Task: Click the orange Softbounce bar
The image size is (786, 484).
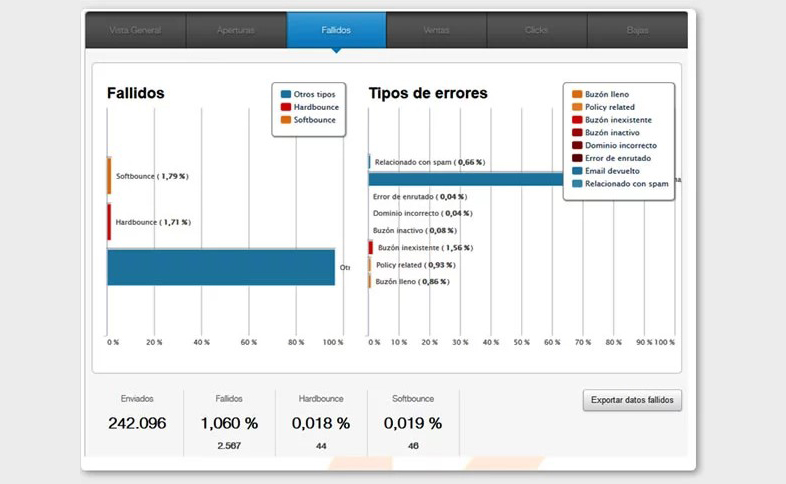Action: point(109,176)
